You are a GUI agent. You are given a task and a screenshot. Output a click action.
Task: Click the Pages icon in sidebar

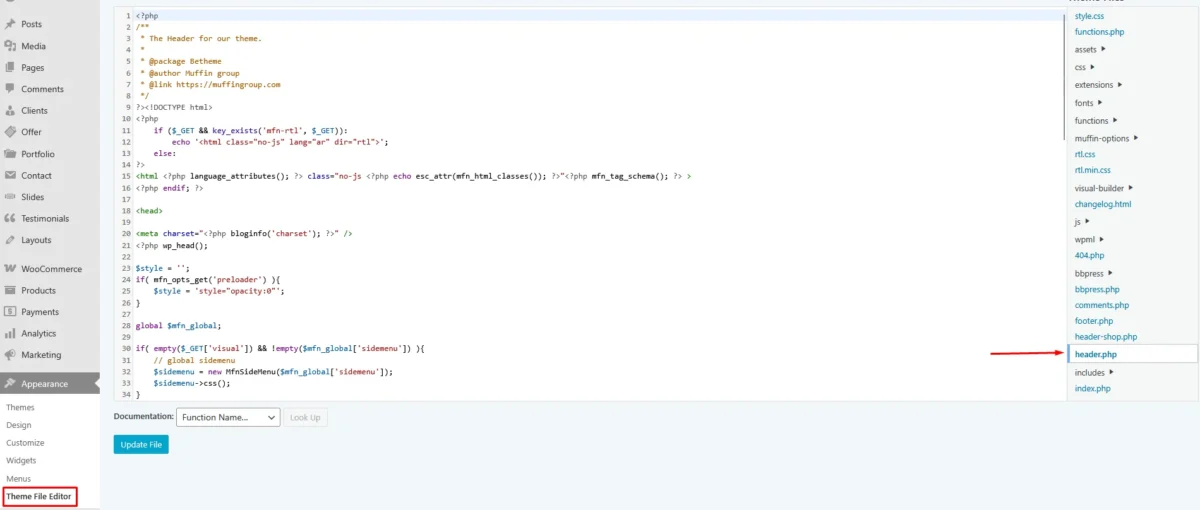(x=10, y=68)
